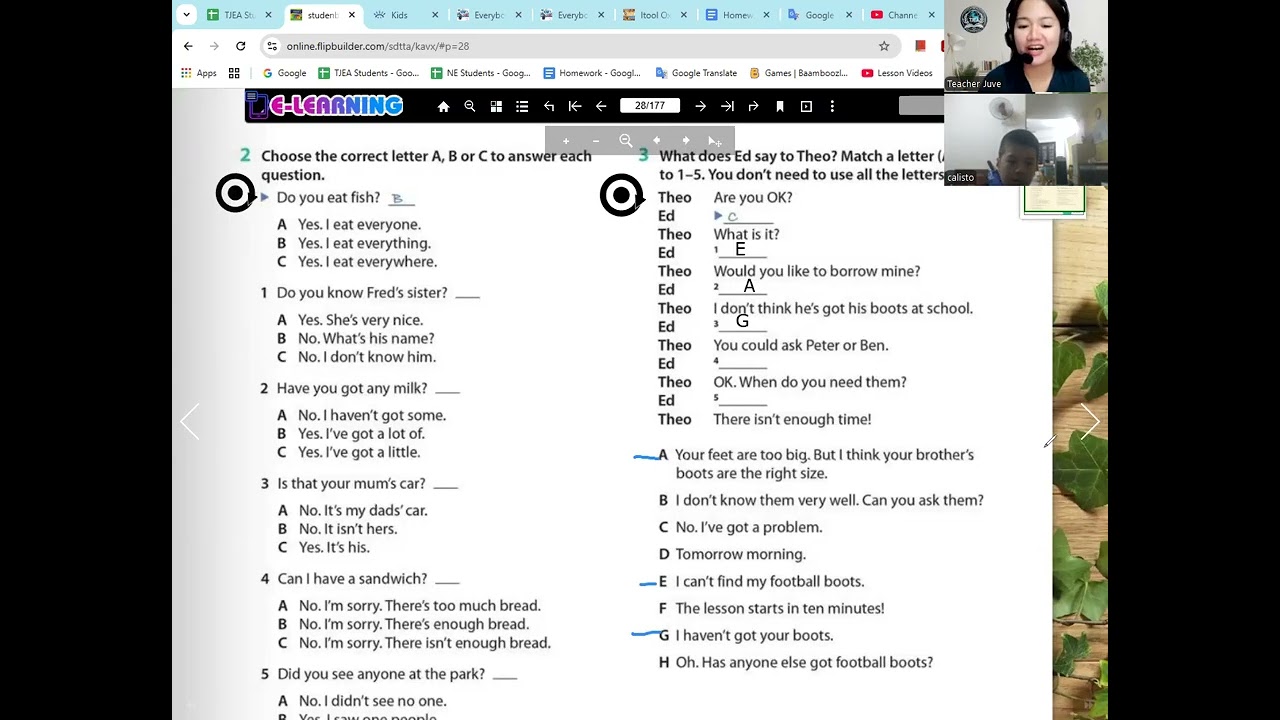Flip to next page with right side arrow

point(1089,422)
